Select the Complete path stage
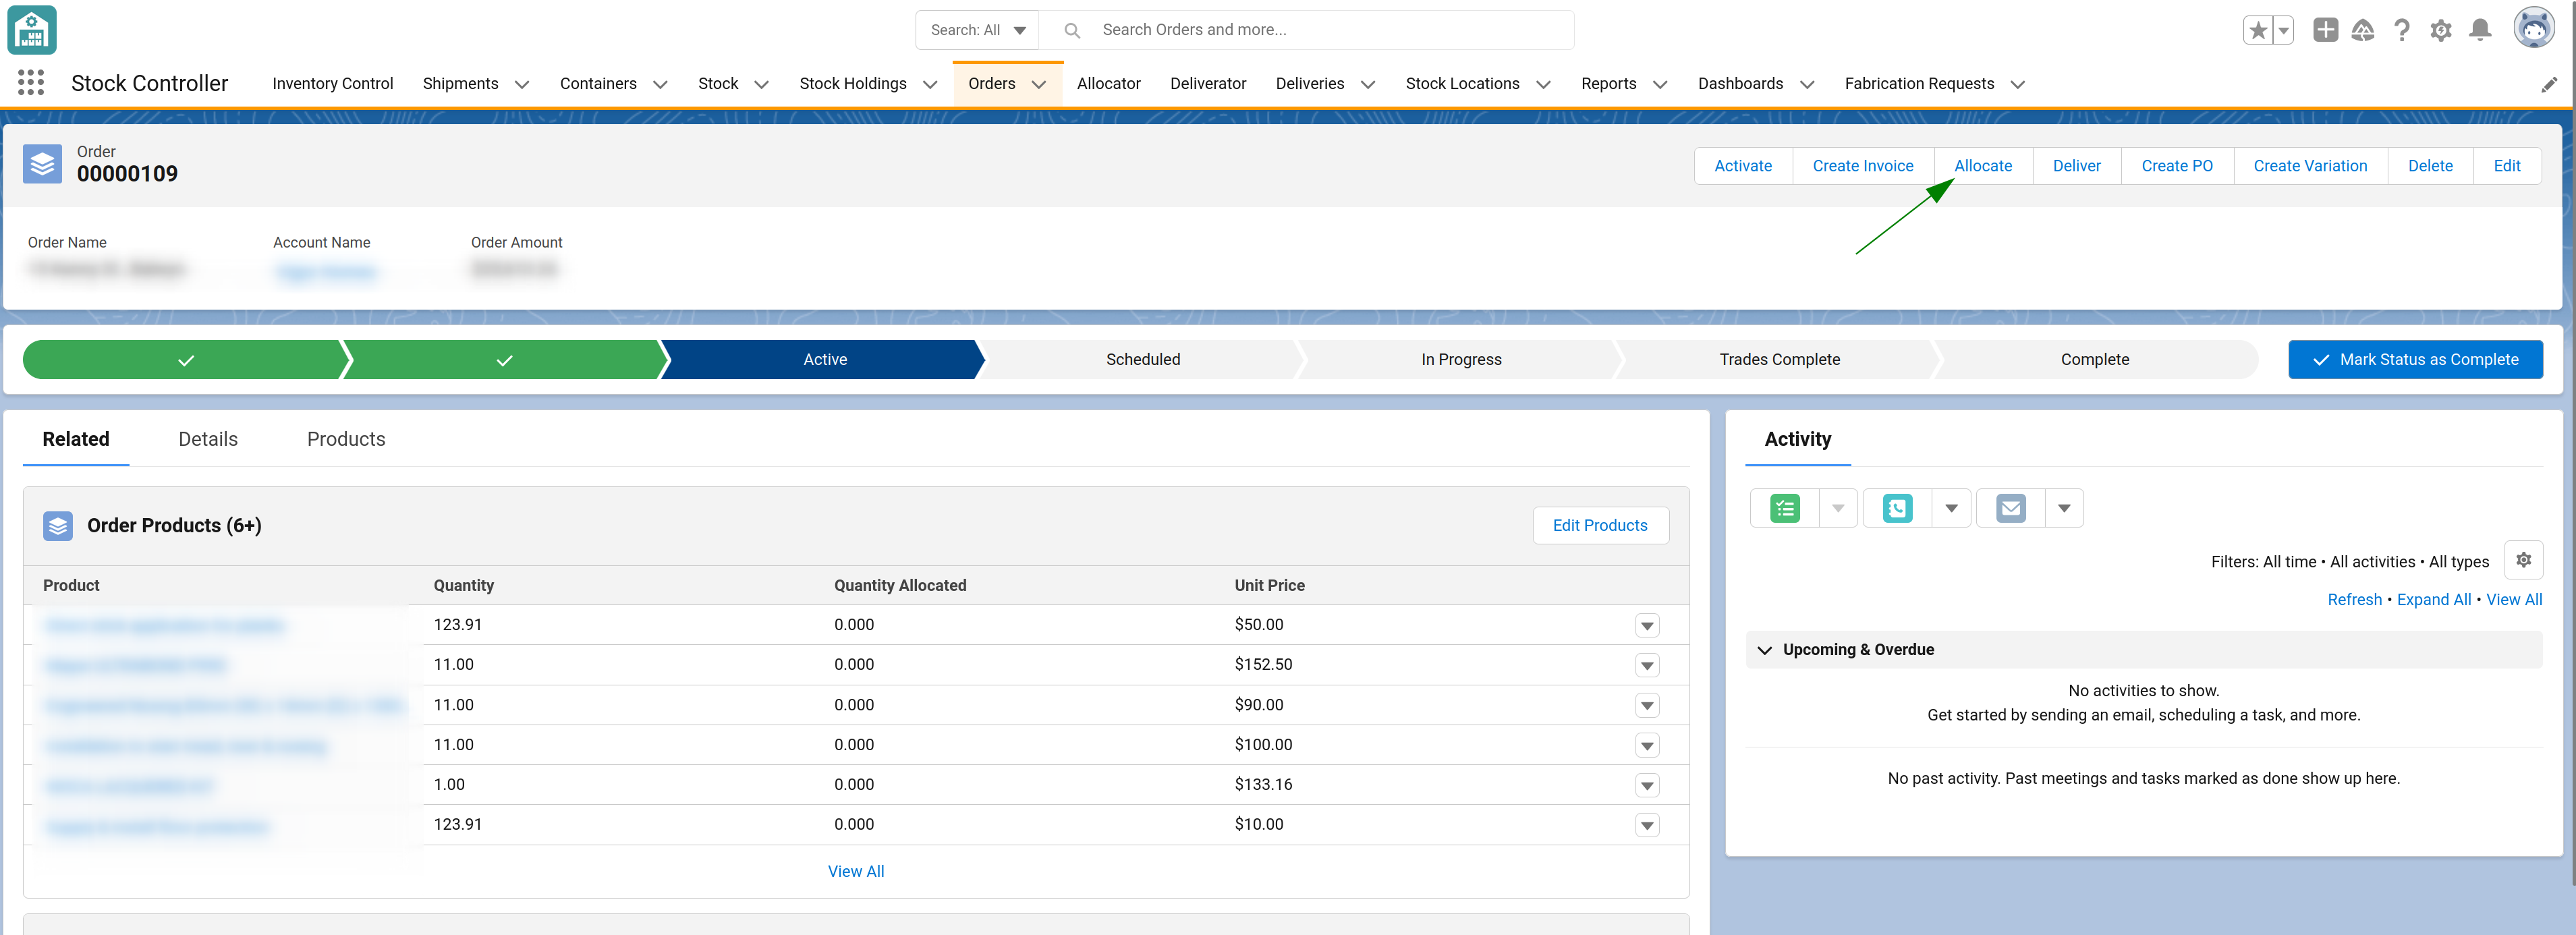Viewport: 2576px width, 935px height. click(x=2095, y=360)
